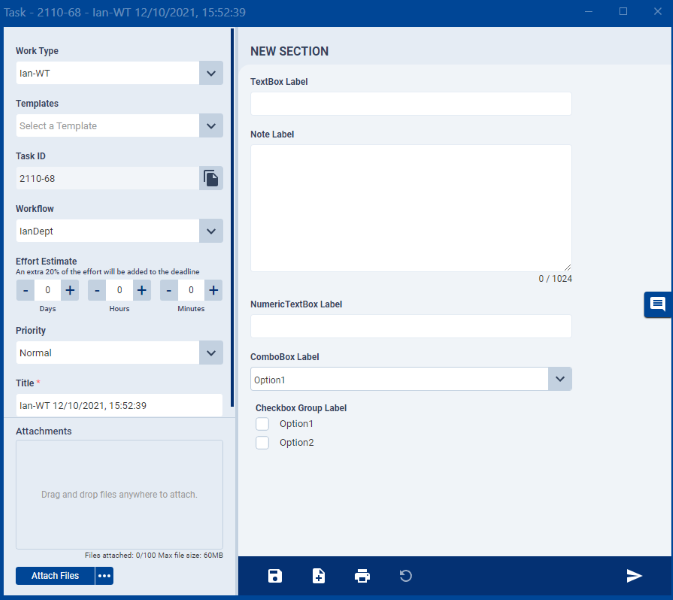
Task: Click the new document with plus icon
Action: [318, 576]
